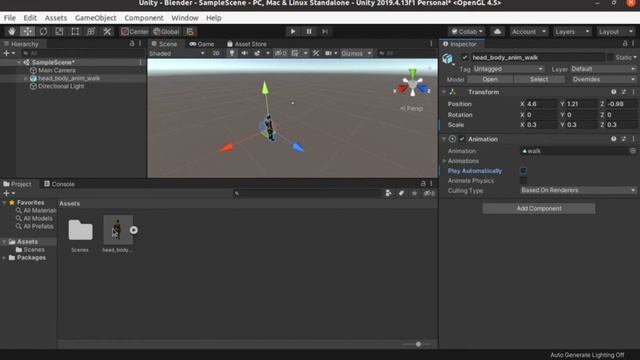Toggle handle rotation Global button
Screen dimensions: 640x360
pyautogui.click(x=167, y=31)
